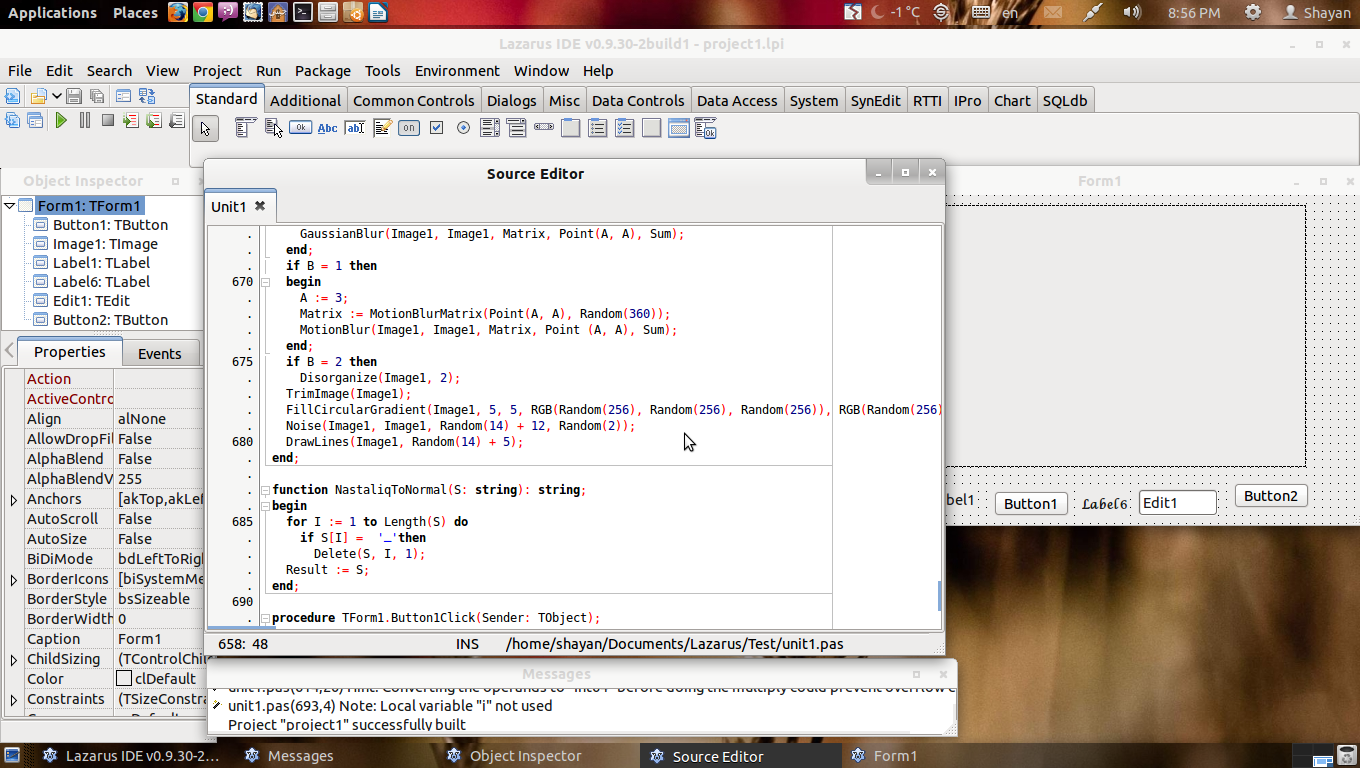
Task: Open the Project menu
Action: (217, 71)
